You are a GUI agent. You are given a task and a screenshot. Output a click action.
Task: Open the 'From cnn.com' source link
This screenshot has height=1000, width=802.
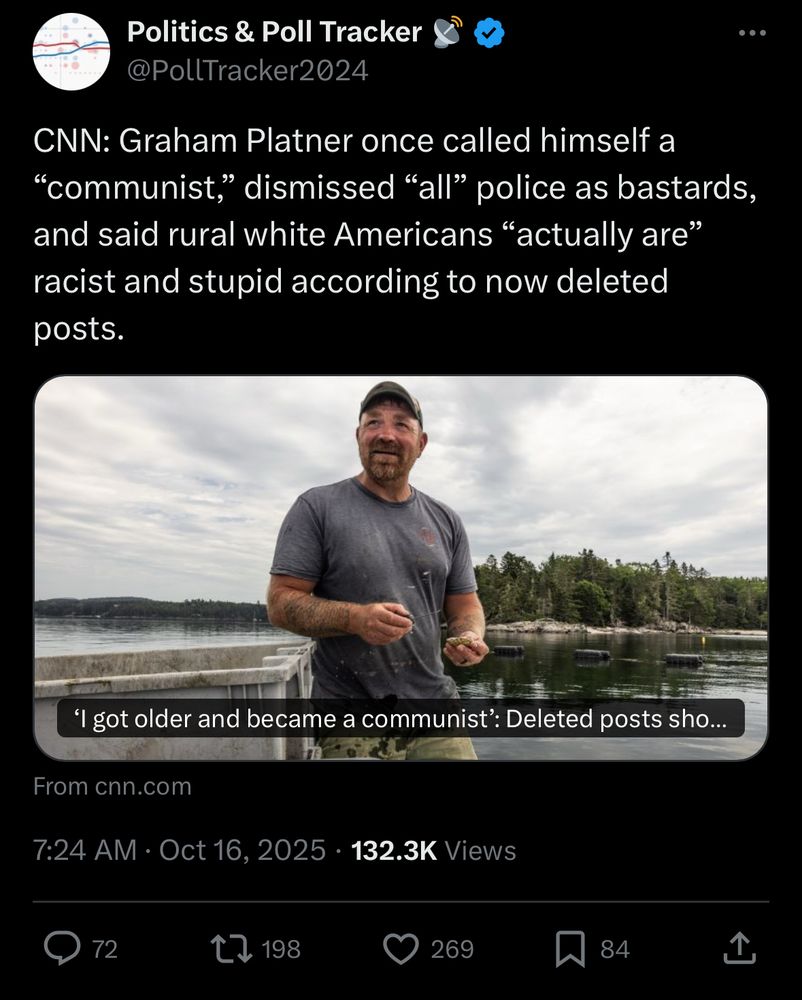tap(112, 787)
